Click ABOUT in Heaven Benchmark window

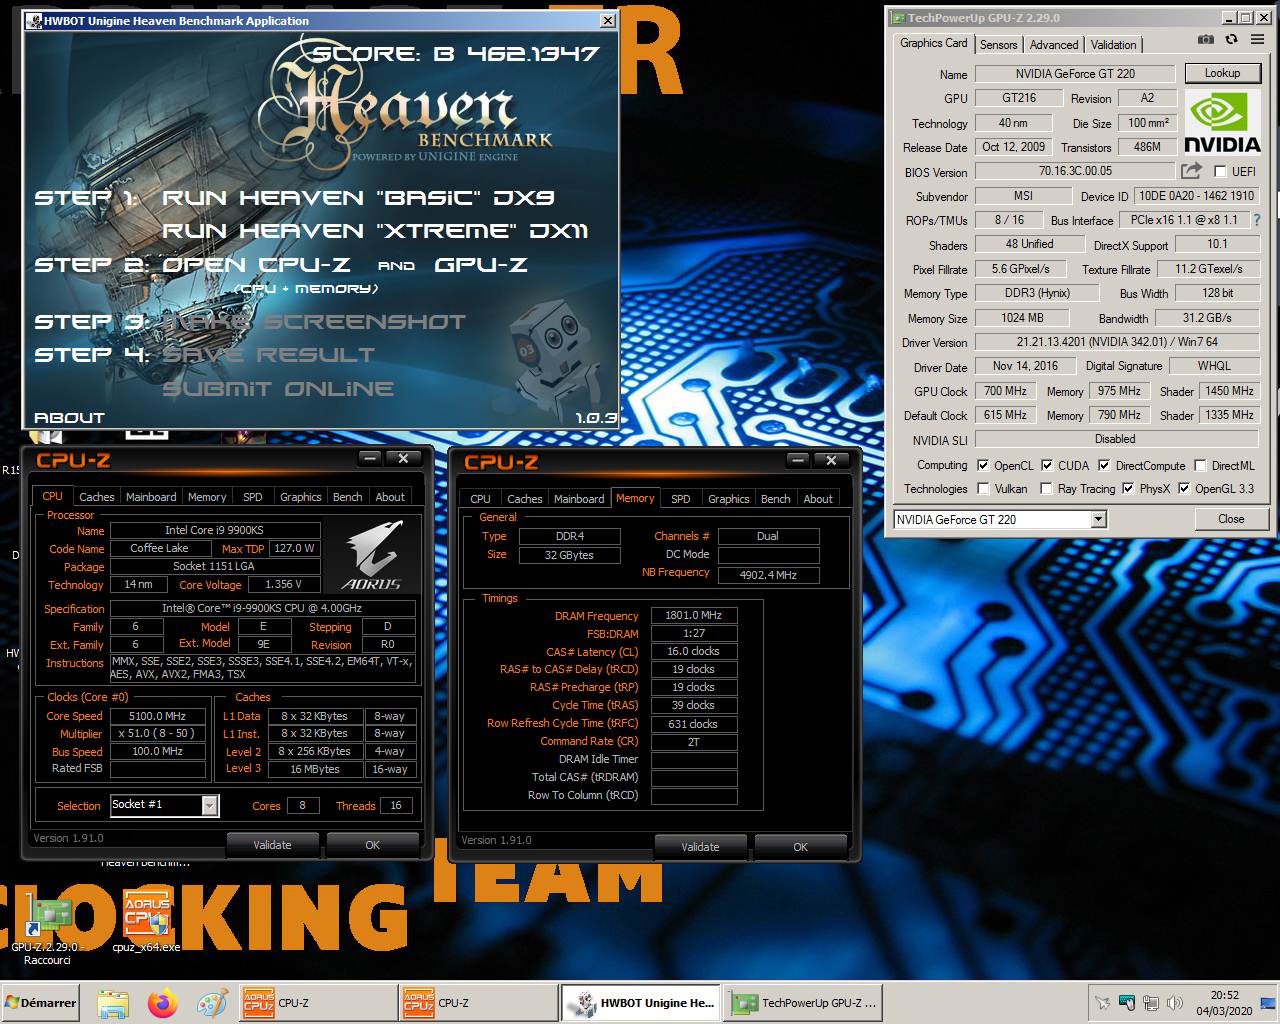[x=69, y=418]
